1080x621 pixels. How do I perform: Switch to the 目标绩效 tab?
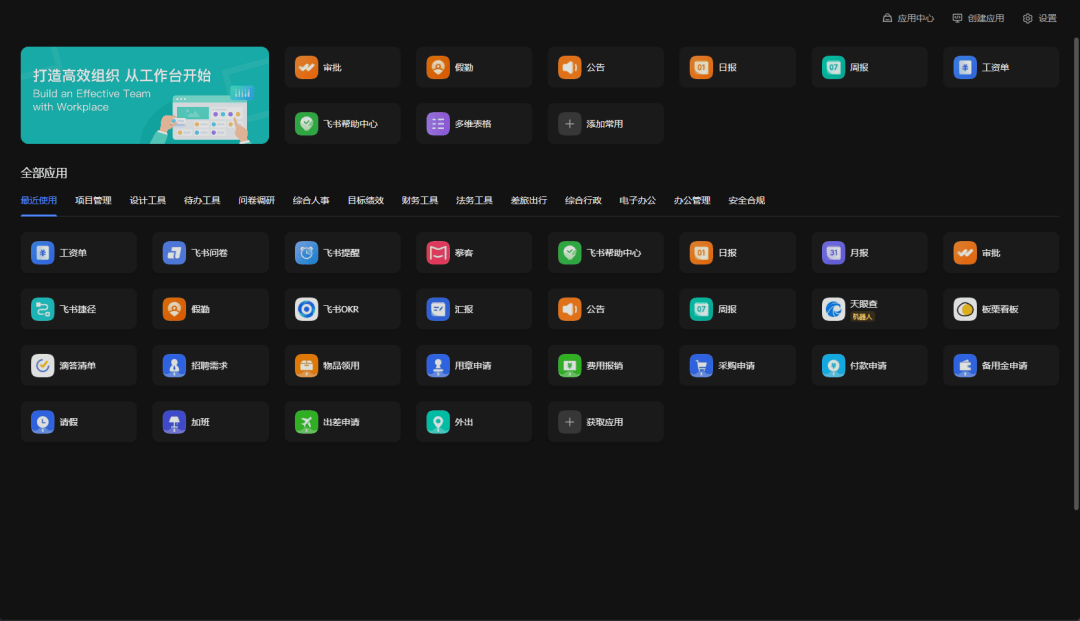click(x=365, y=200)
